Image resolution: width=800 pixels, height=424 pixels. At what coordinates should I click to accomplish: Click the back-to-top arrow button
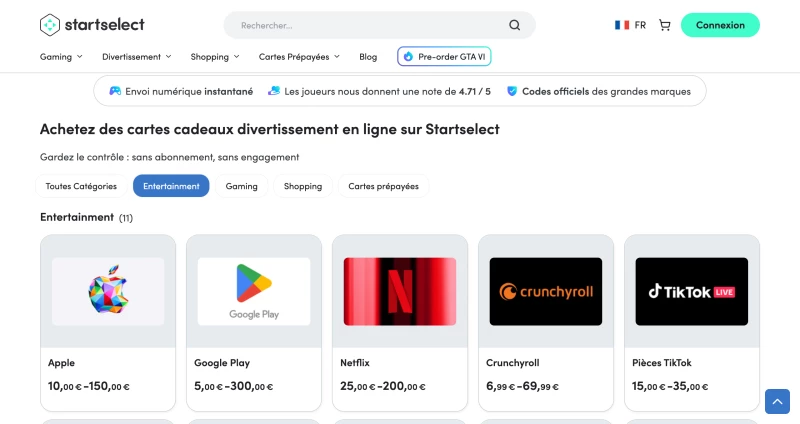tap(777, 402)
